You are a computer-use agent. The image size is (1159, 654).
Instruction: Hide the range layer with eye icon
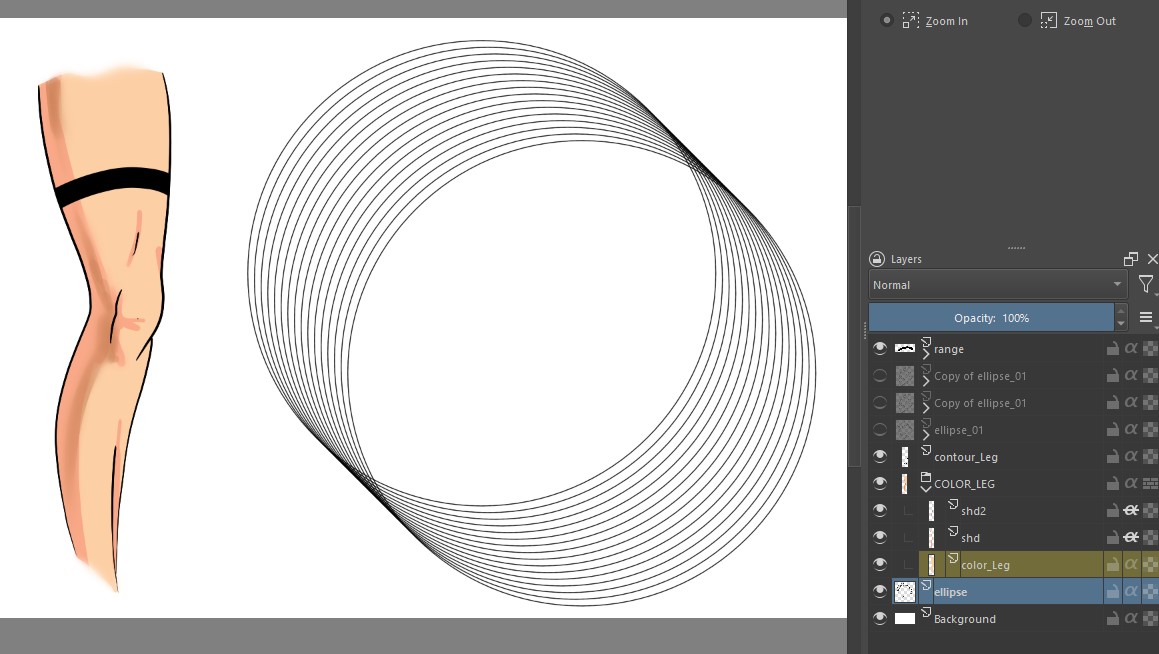pyautogui.click(x=880, y=349)
